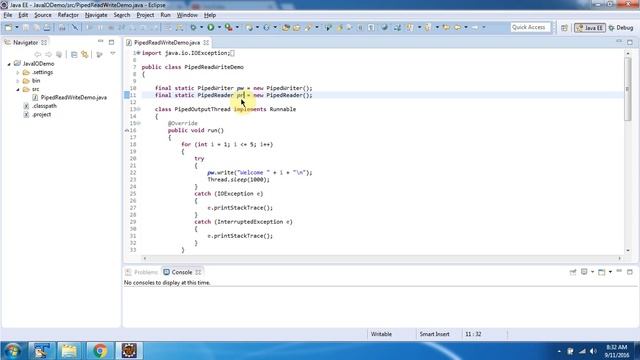The width and height of the screenshot is (640, 360).
Task: Open the Navigator View Menu triangle
Action: (113, 54)
